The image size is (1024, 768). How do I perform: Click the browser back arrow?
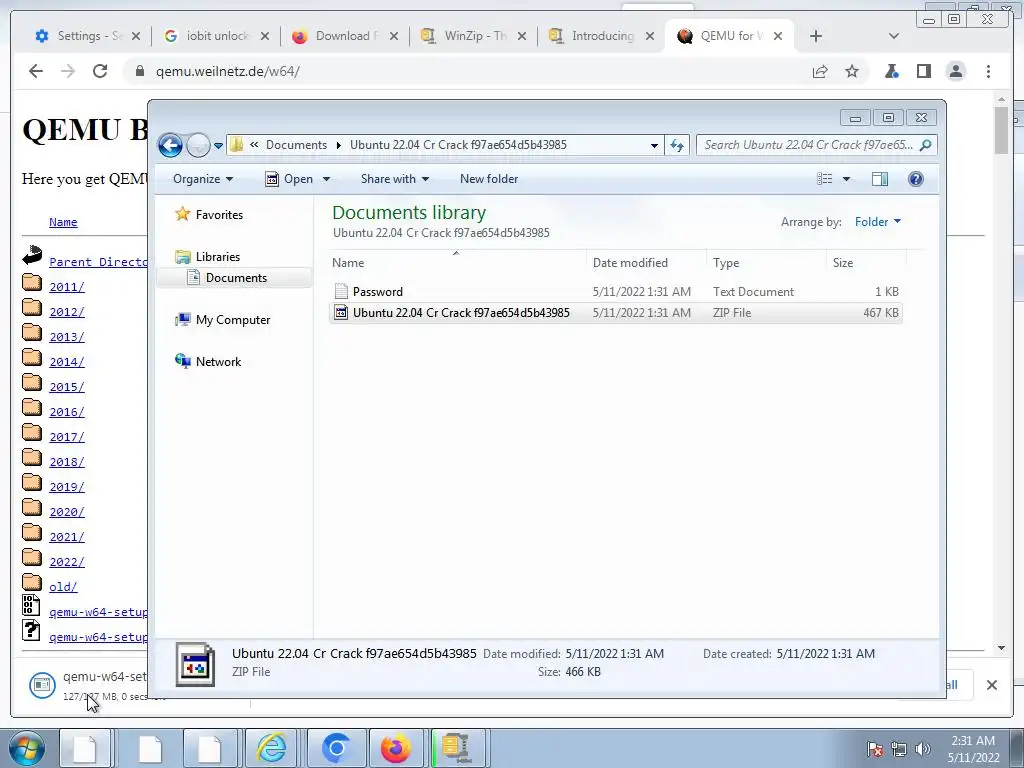coord(36,71)
